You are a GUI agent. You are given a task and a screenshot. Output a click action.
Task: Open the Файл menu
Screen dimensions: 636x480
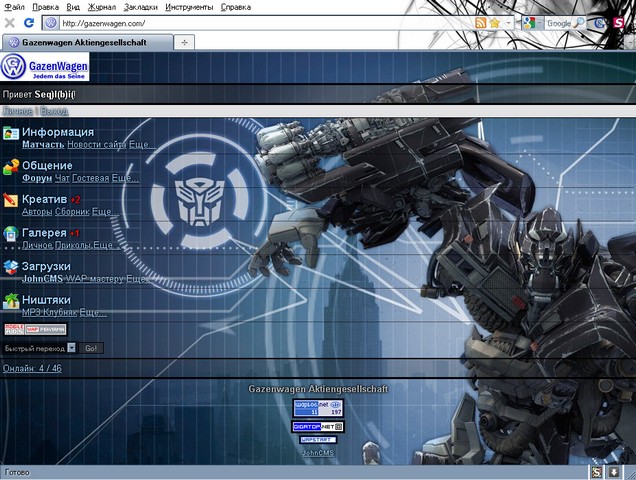click(x=14, y=7)
